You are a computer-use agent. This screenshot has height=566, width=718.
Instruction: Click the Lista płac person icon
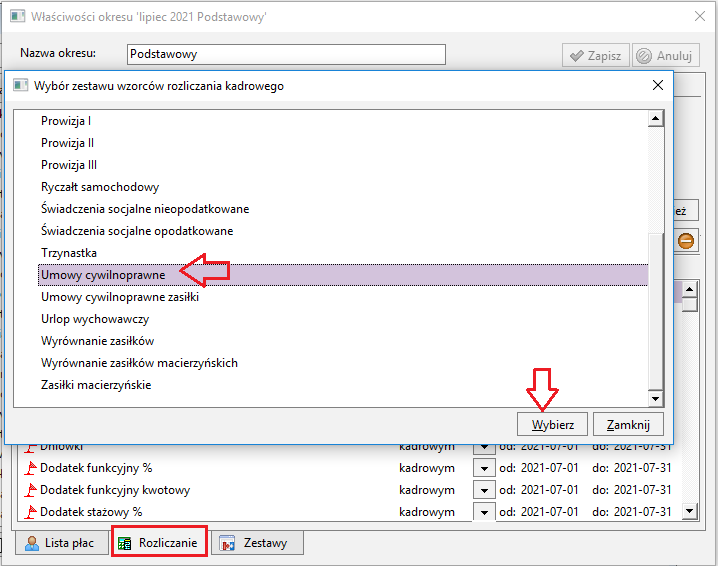point(32,543)
